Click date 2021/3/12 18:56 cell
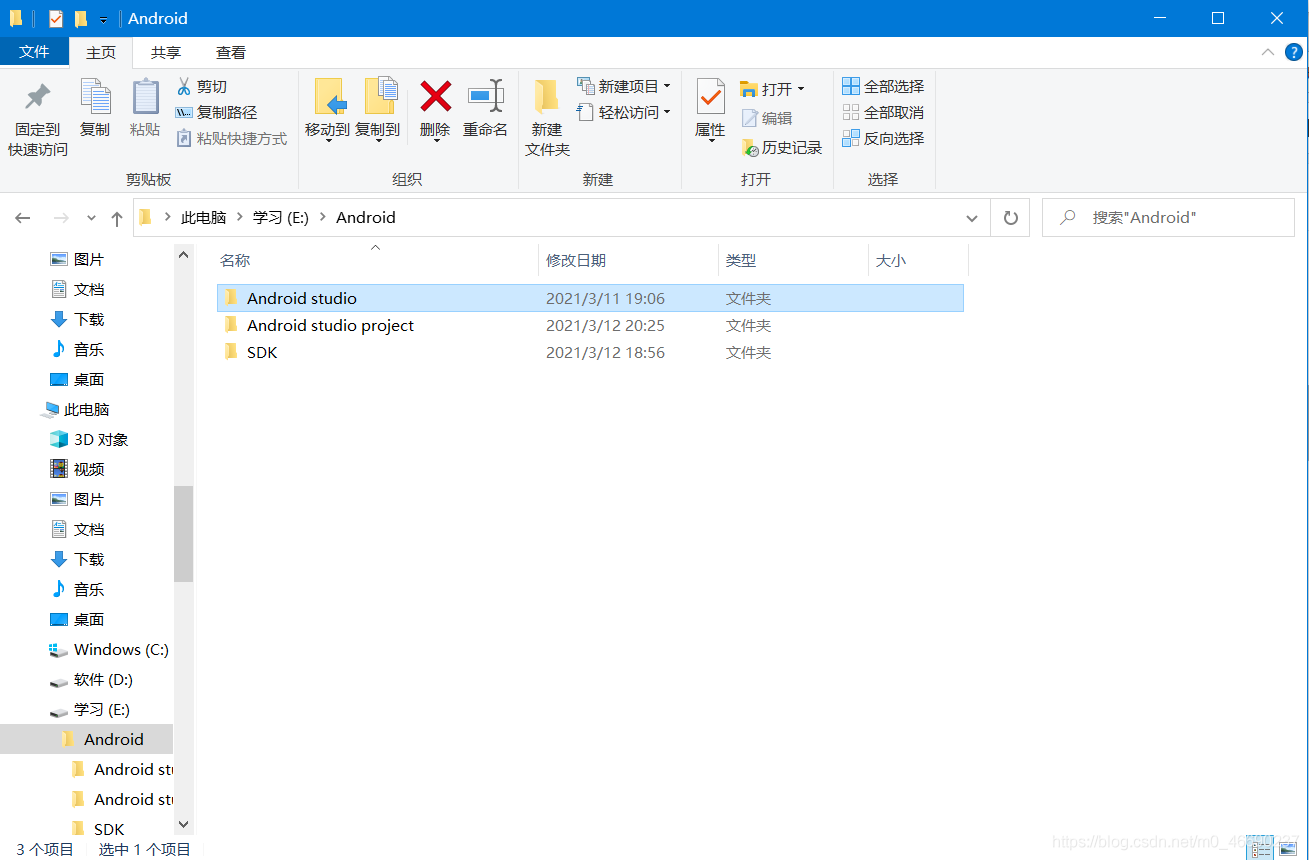This screenshot has height=860, width=1309. tap(605, 353)
